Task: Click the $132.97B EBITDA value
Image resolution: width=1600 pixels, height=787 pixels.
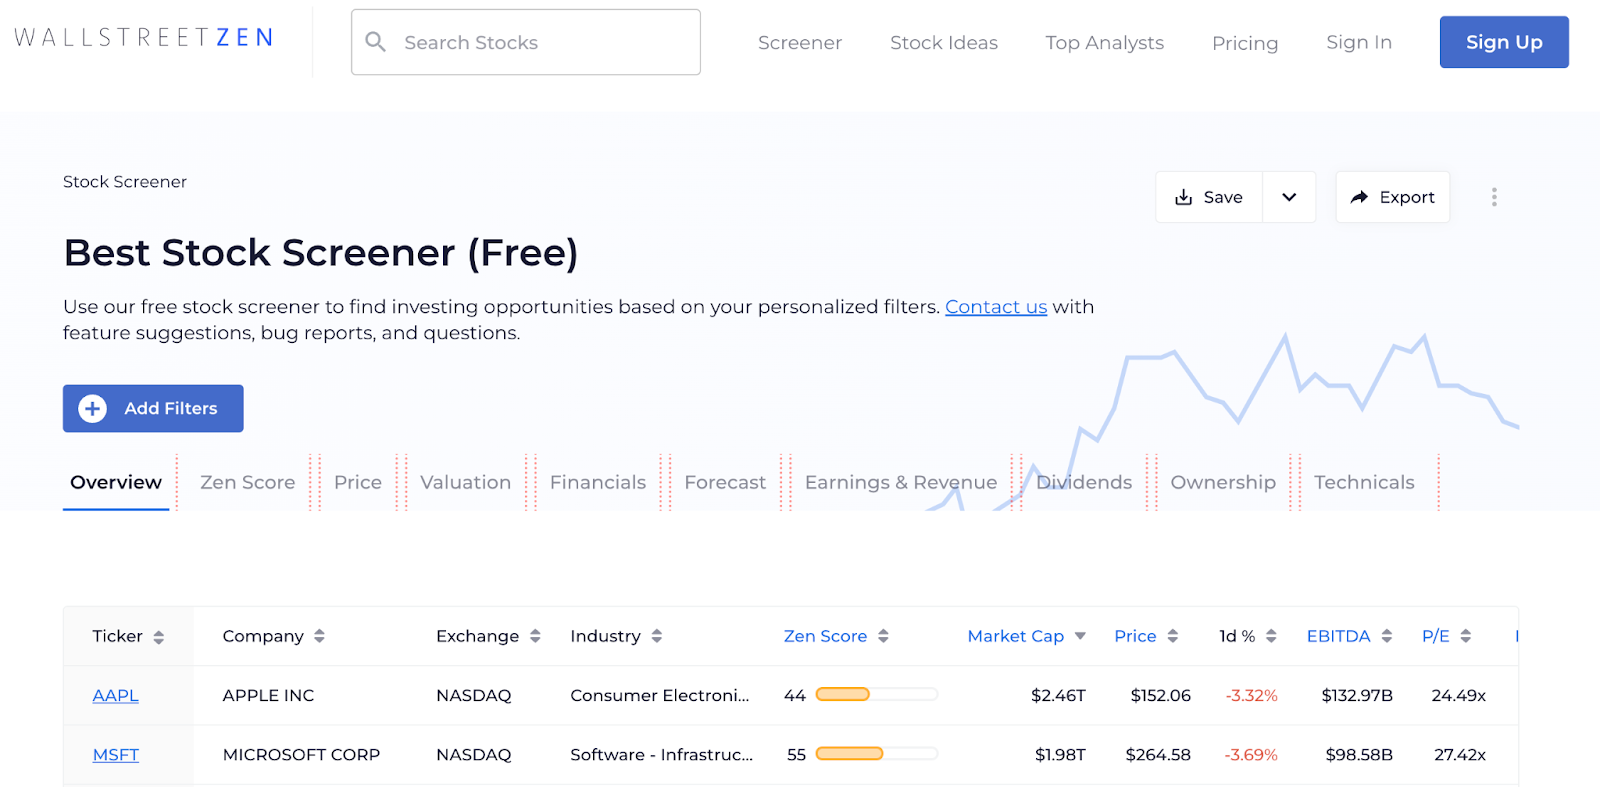Action: point(1357,695)
